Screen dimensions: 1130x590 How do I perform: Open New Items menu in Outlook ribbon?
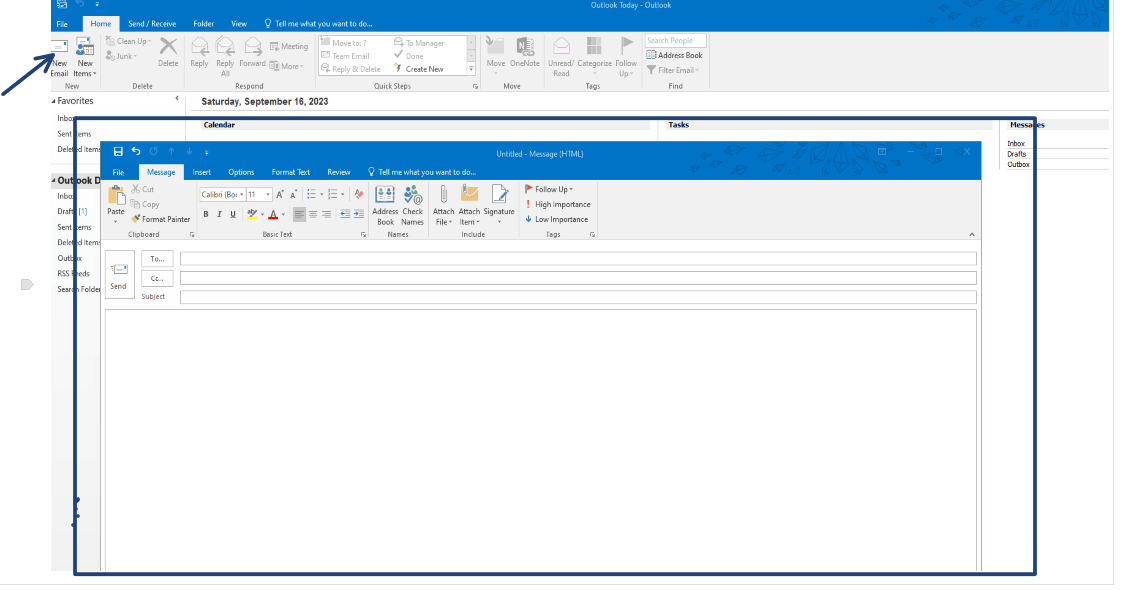click(85, 58)
